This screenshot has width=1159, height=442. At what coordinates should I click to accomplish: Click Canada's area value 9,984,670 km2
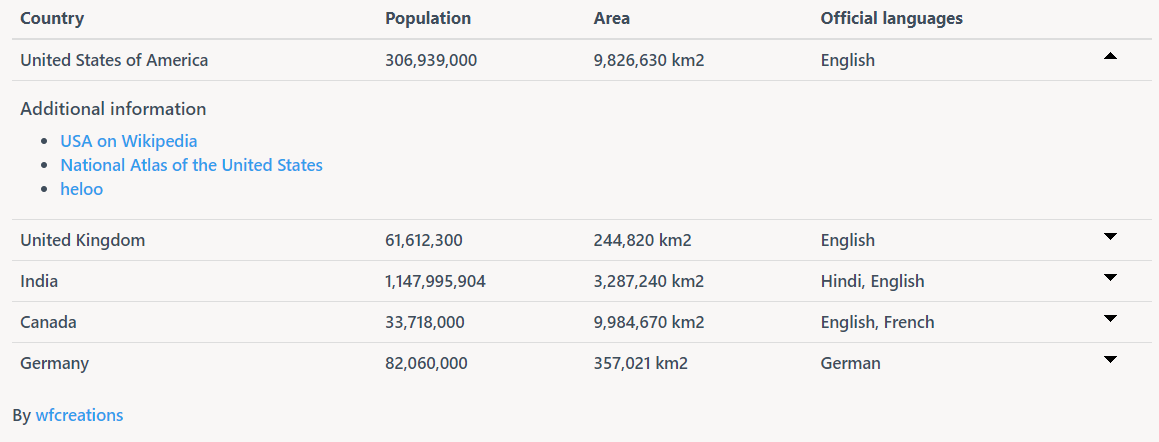(649, 322)
